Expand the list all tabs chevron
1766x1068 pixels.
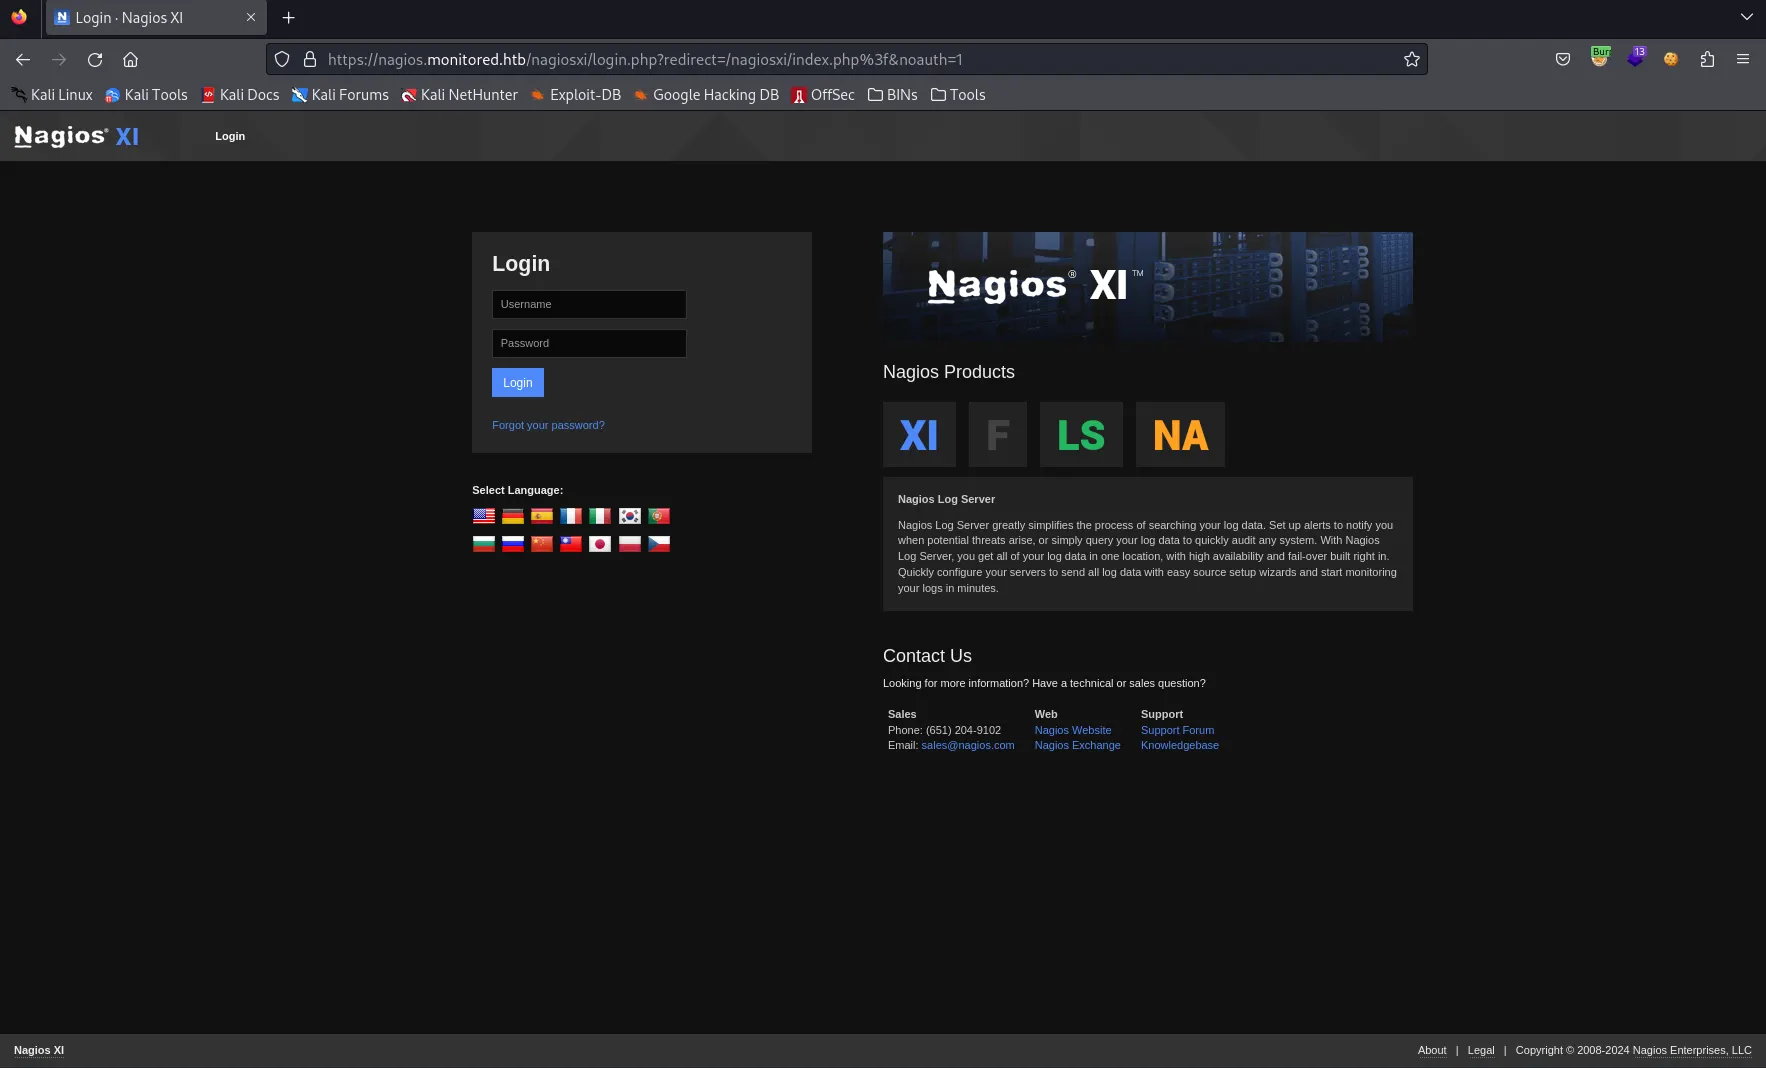[x=1746, y=17]
